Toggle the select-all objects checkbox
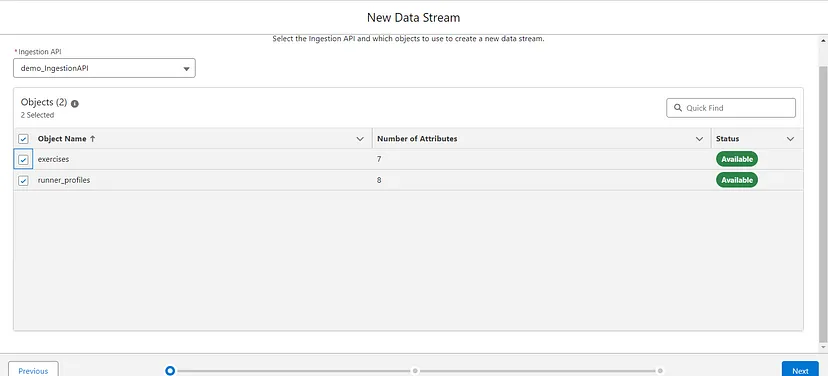The image size is (828, 376). pyautogui.click(x=23, y=139)
